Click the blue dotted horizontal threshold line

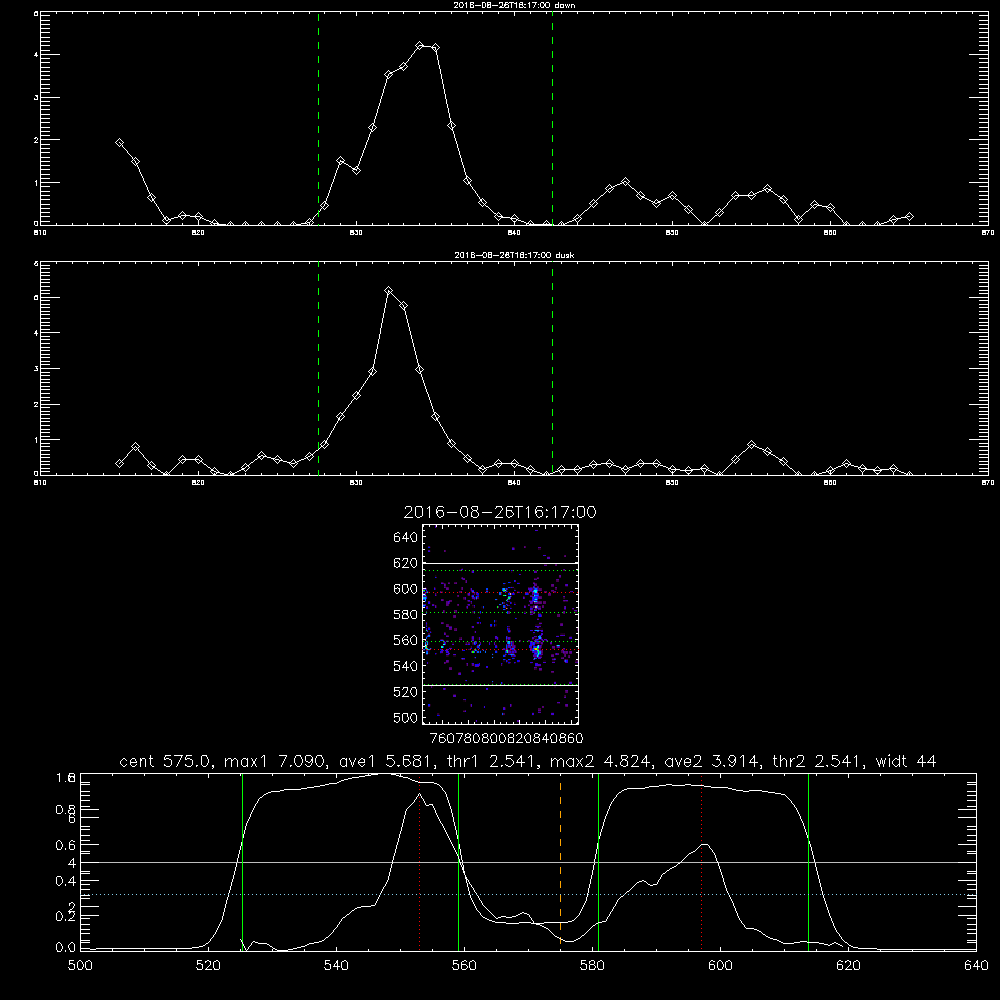coord(528,895)
